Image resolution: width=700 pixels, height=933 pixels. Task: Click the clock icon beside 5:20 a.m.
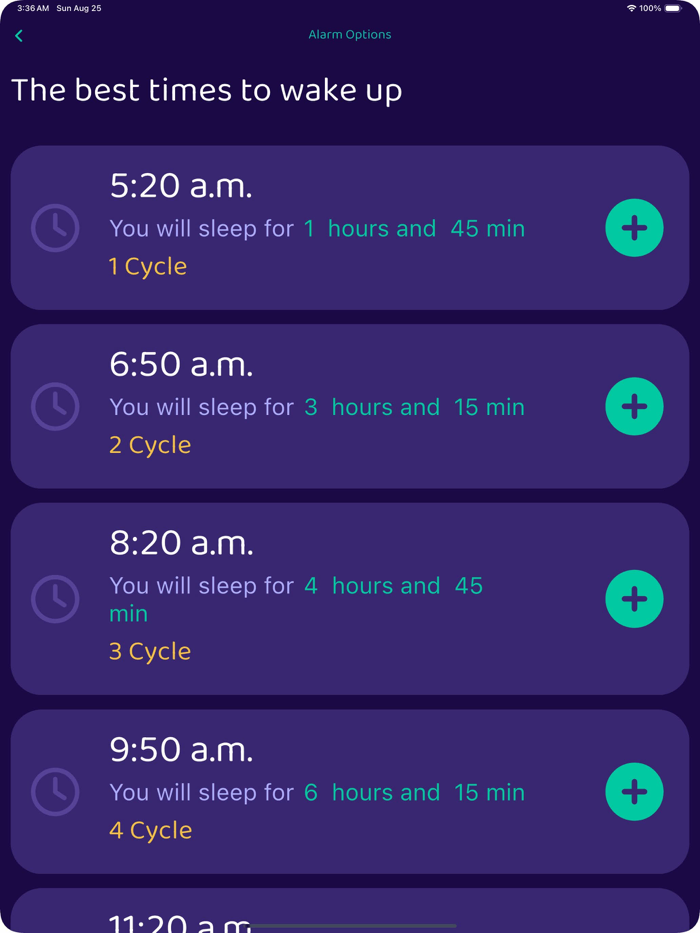click(55, 228)
